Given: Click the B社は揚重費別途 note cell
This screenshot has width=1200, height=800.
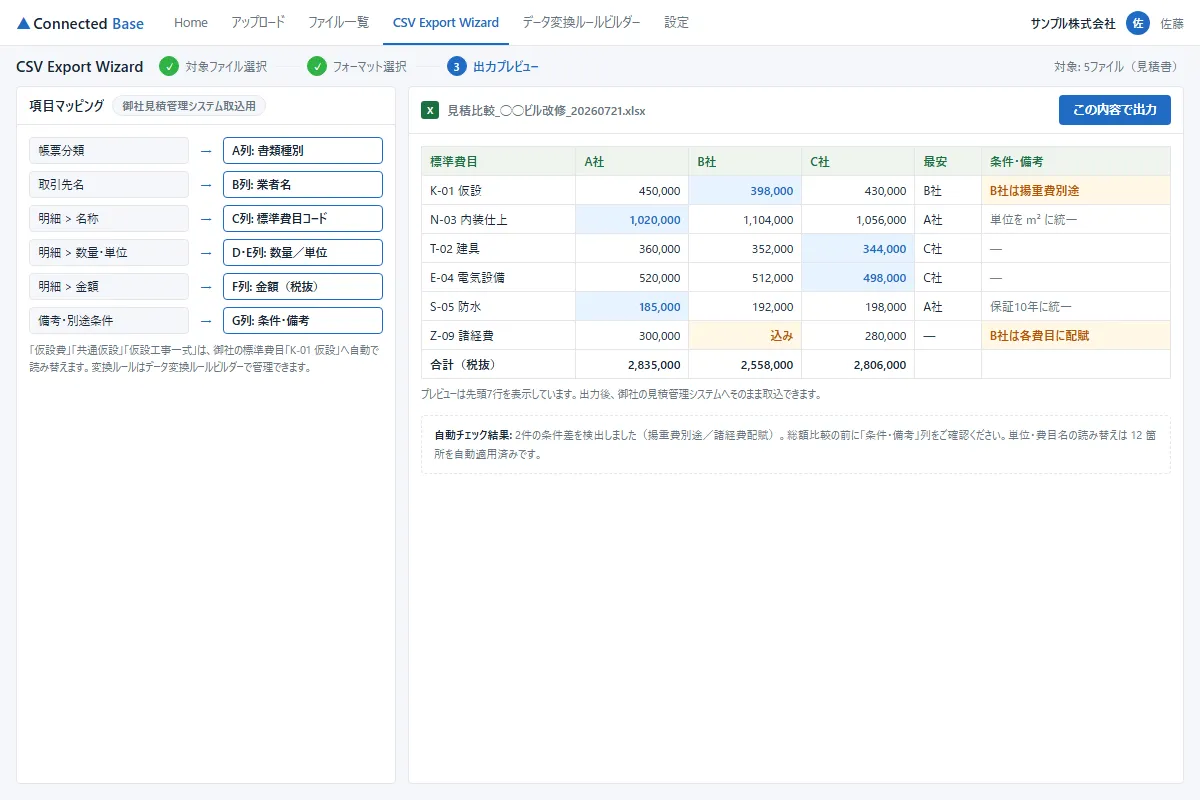Looking at the screenshot, I should 1076,190.
